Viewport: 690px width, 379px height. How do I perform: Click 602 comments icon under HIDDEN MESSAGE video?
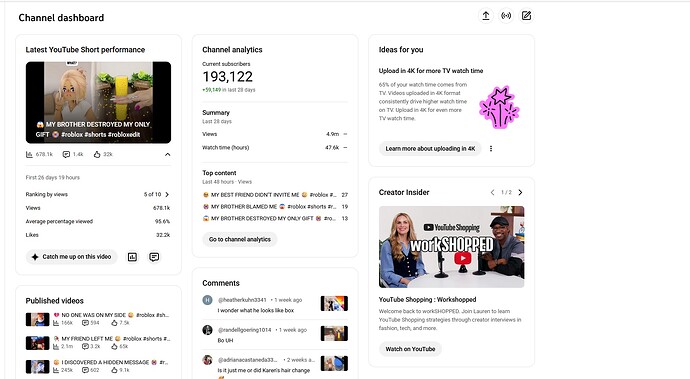point(85,371)
